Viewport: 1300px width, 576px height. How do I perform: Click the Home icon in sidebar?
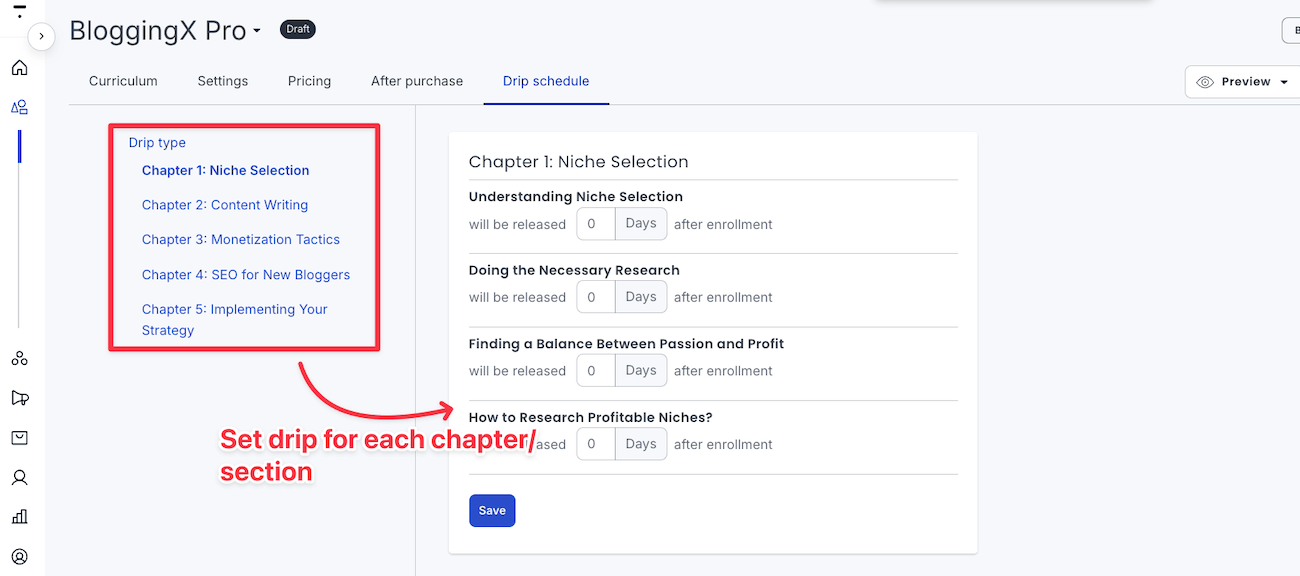click(19, 68)
